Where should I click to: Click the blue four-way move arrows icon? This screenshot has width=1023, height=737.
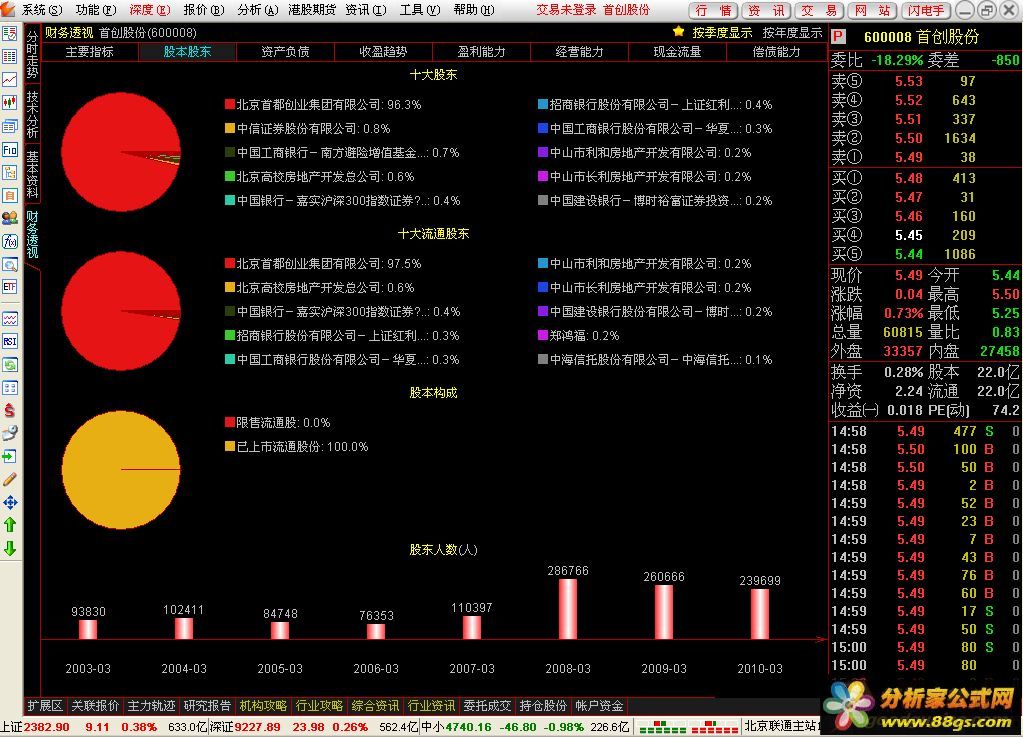(x=10, y=502)
